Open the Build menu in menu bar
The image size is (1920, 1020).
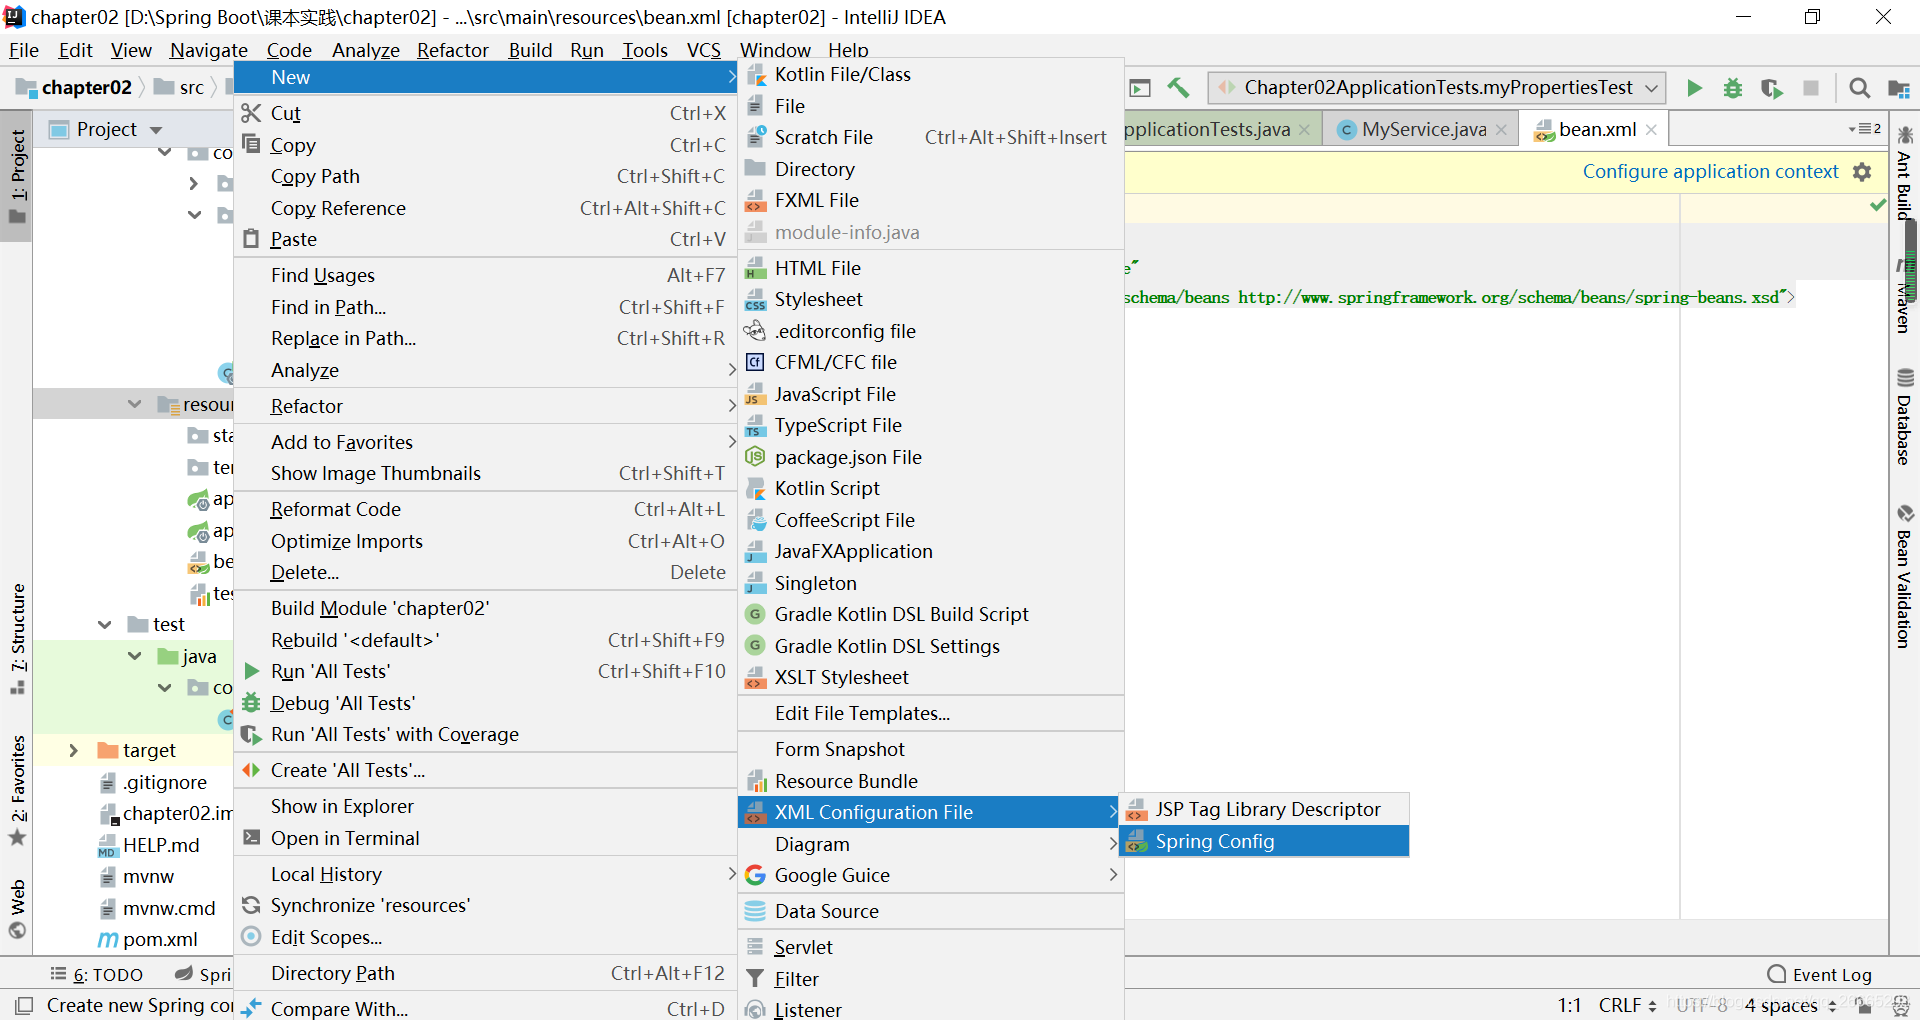[530, 50]
